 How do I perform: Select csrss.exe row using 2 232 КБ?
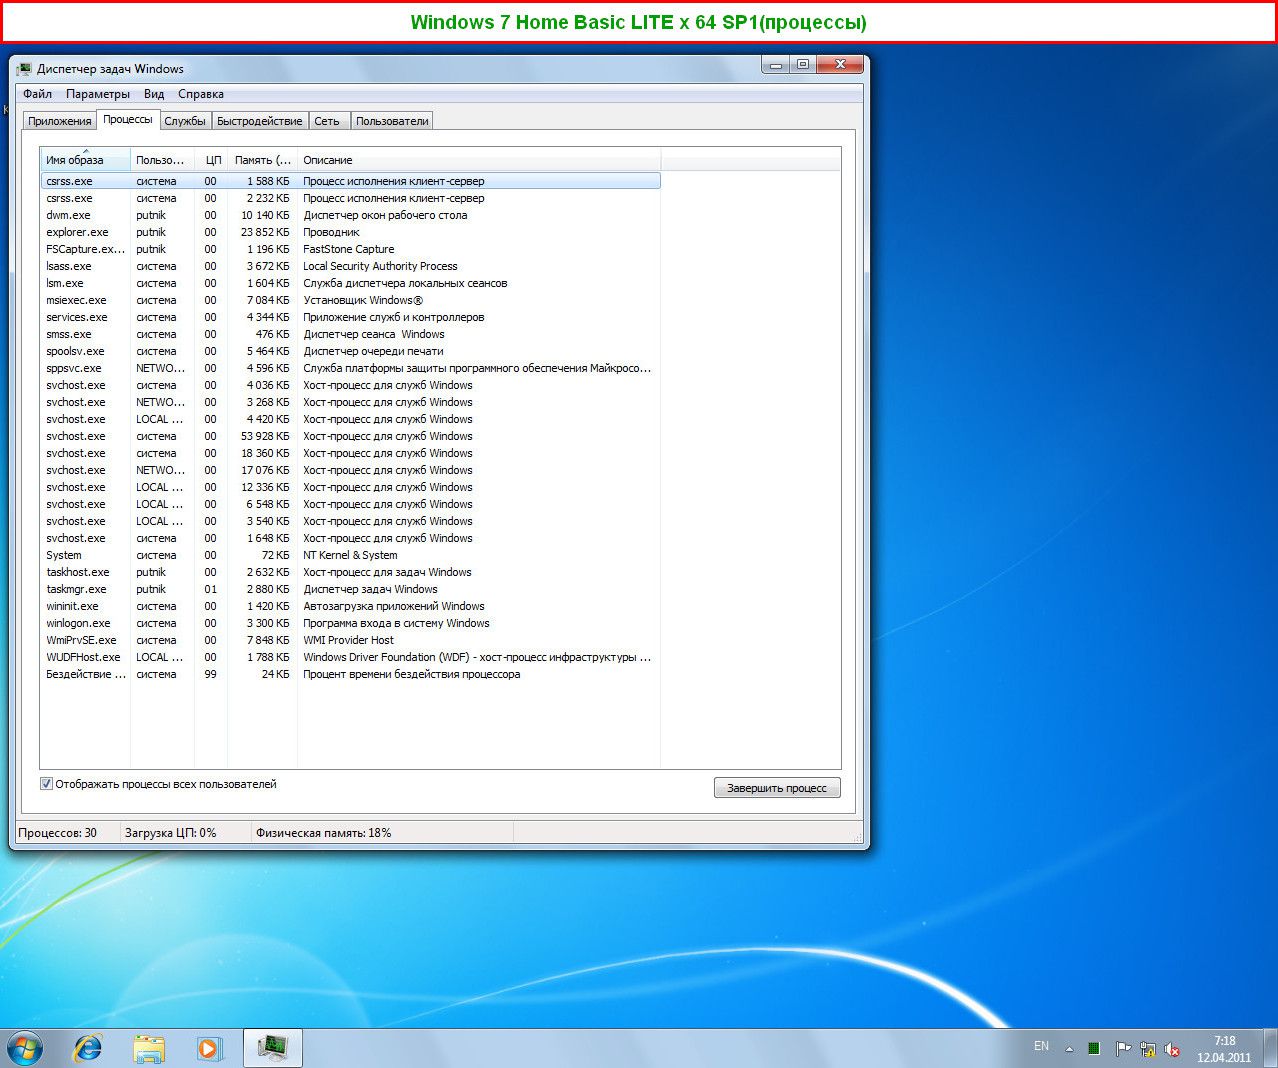(x=350, y=198)
